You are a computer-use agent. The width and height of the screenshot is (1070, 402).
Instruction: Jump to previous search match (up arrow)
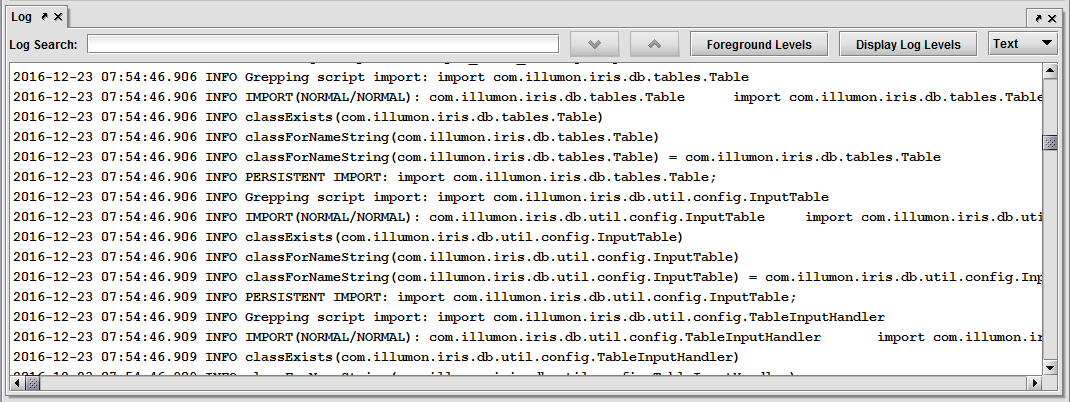(x=655, y=44)
